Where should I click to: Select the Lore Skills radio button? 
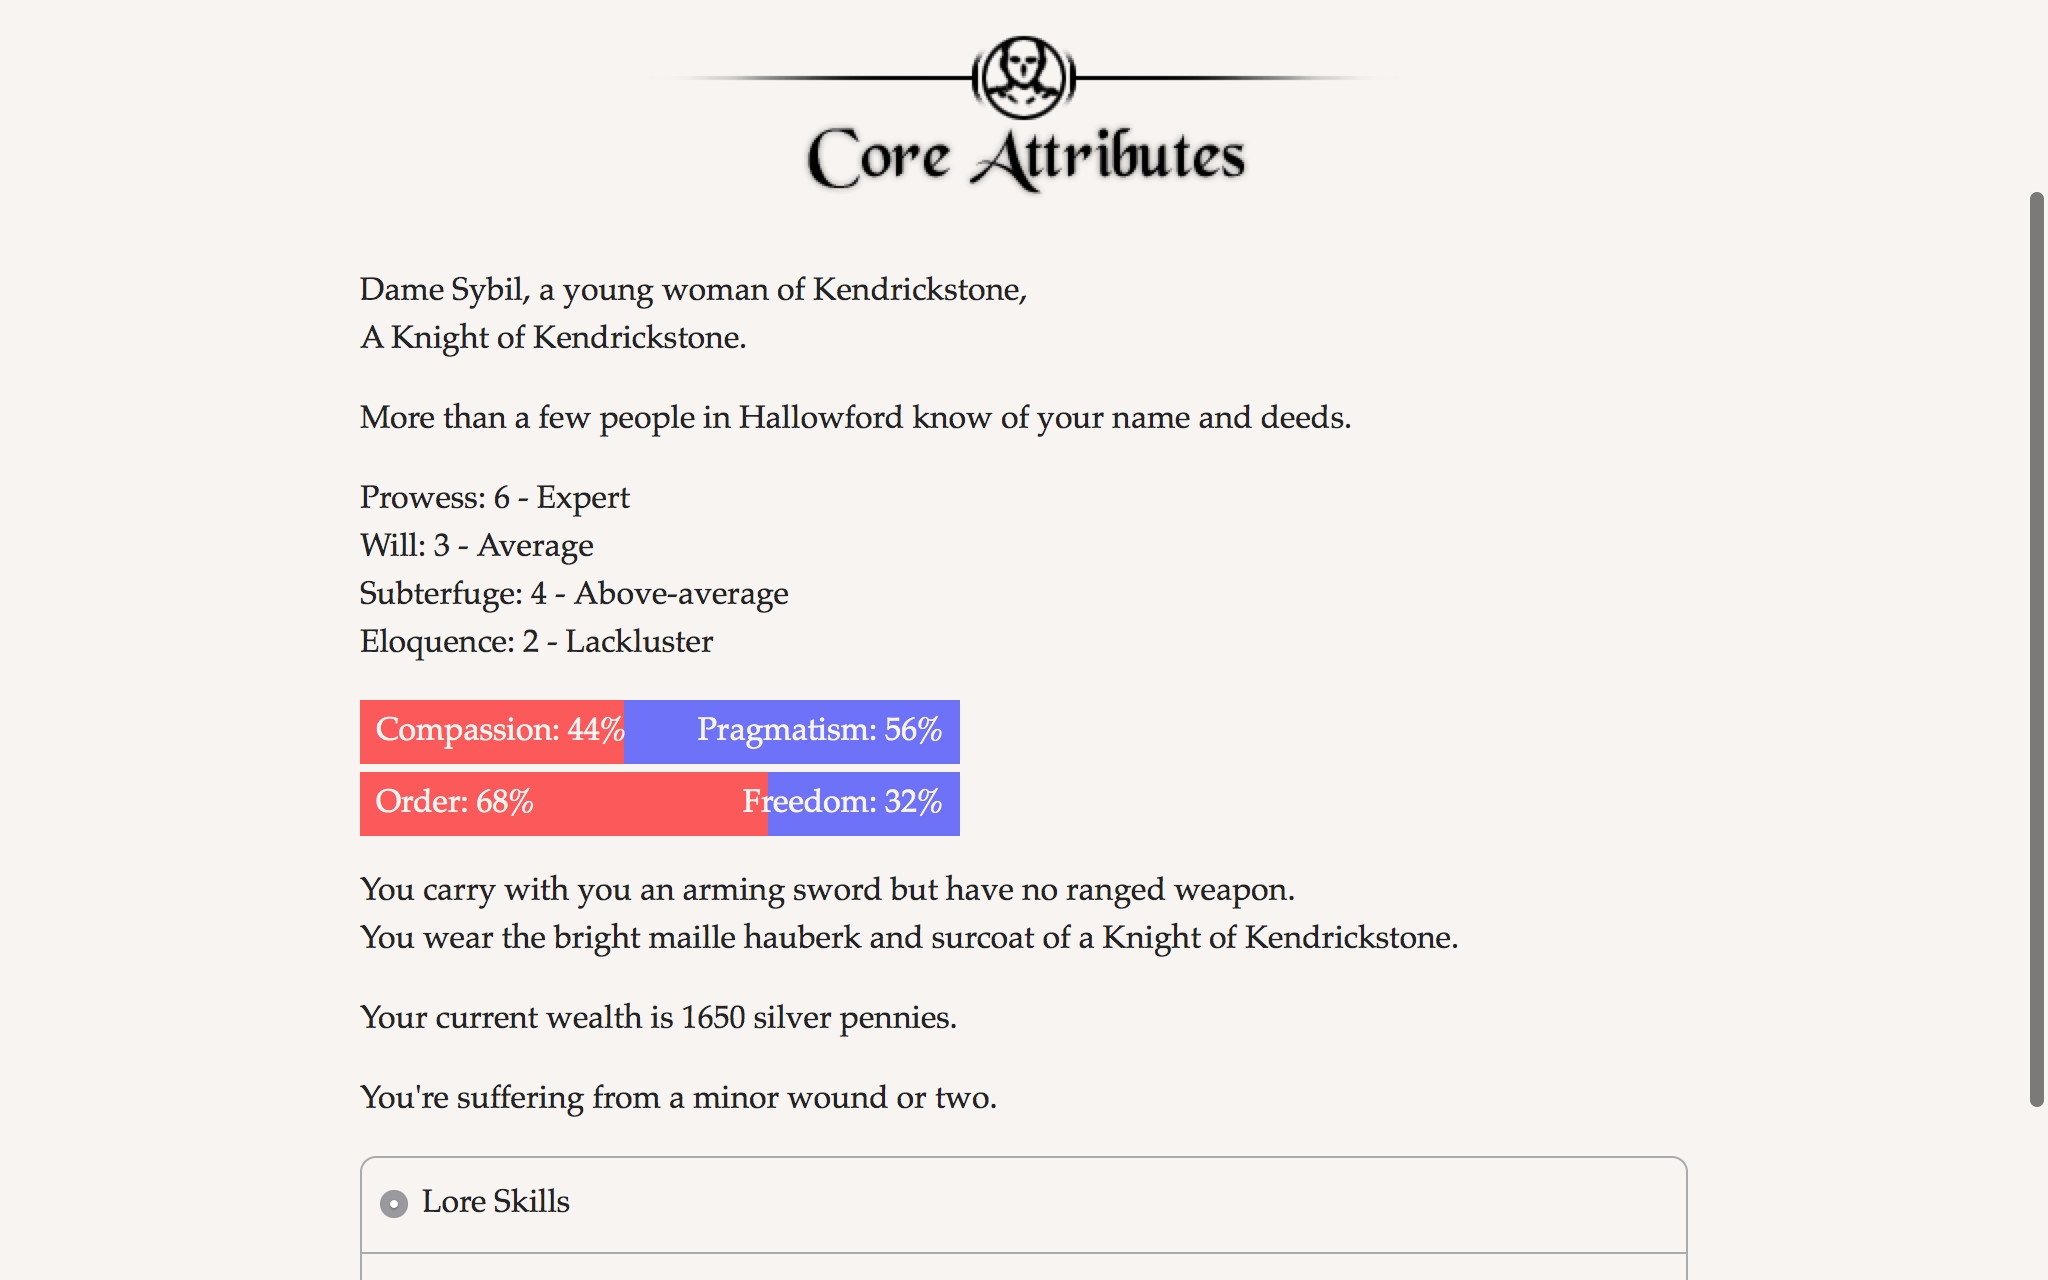[x=394, y=1203]
